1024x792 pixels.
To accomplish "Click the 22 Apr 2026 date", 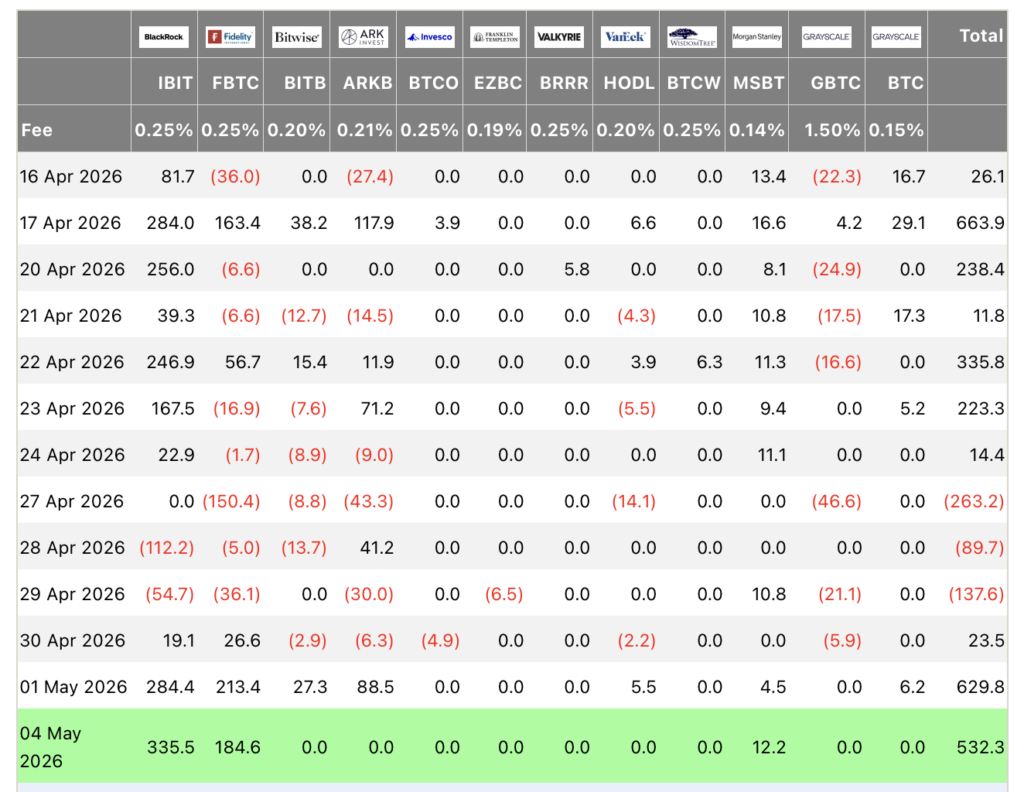I will tap(72, 362).
